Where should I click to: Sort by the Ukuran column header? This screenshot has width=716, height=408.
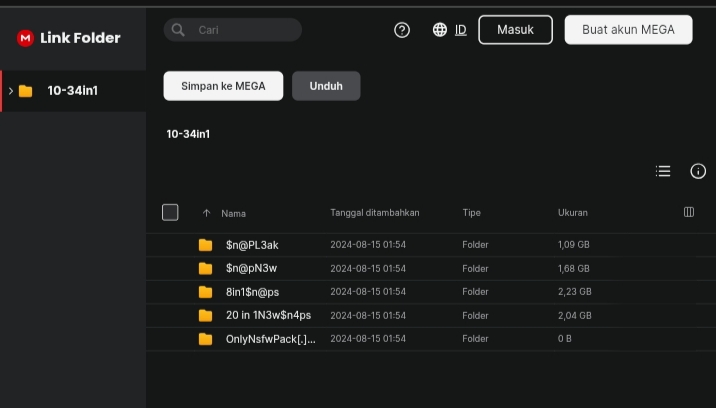[x=573, y=213]
